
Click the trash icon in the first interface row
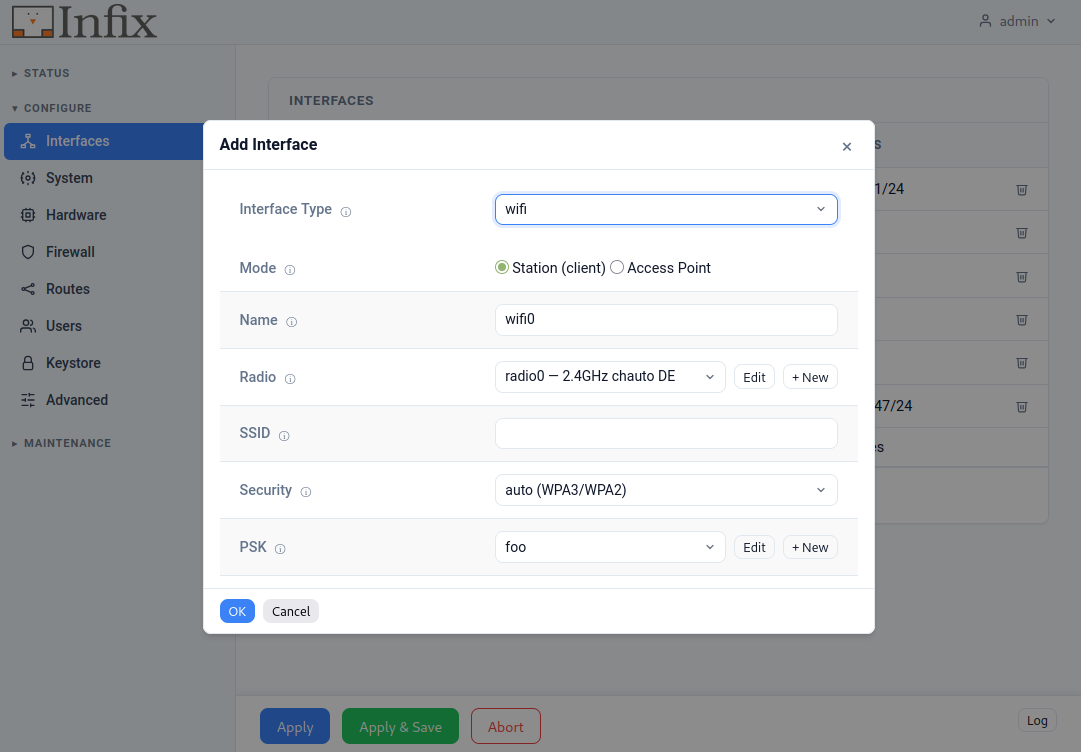click(x=1022, y=190)
